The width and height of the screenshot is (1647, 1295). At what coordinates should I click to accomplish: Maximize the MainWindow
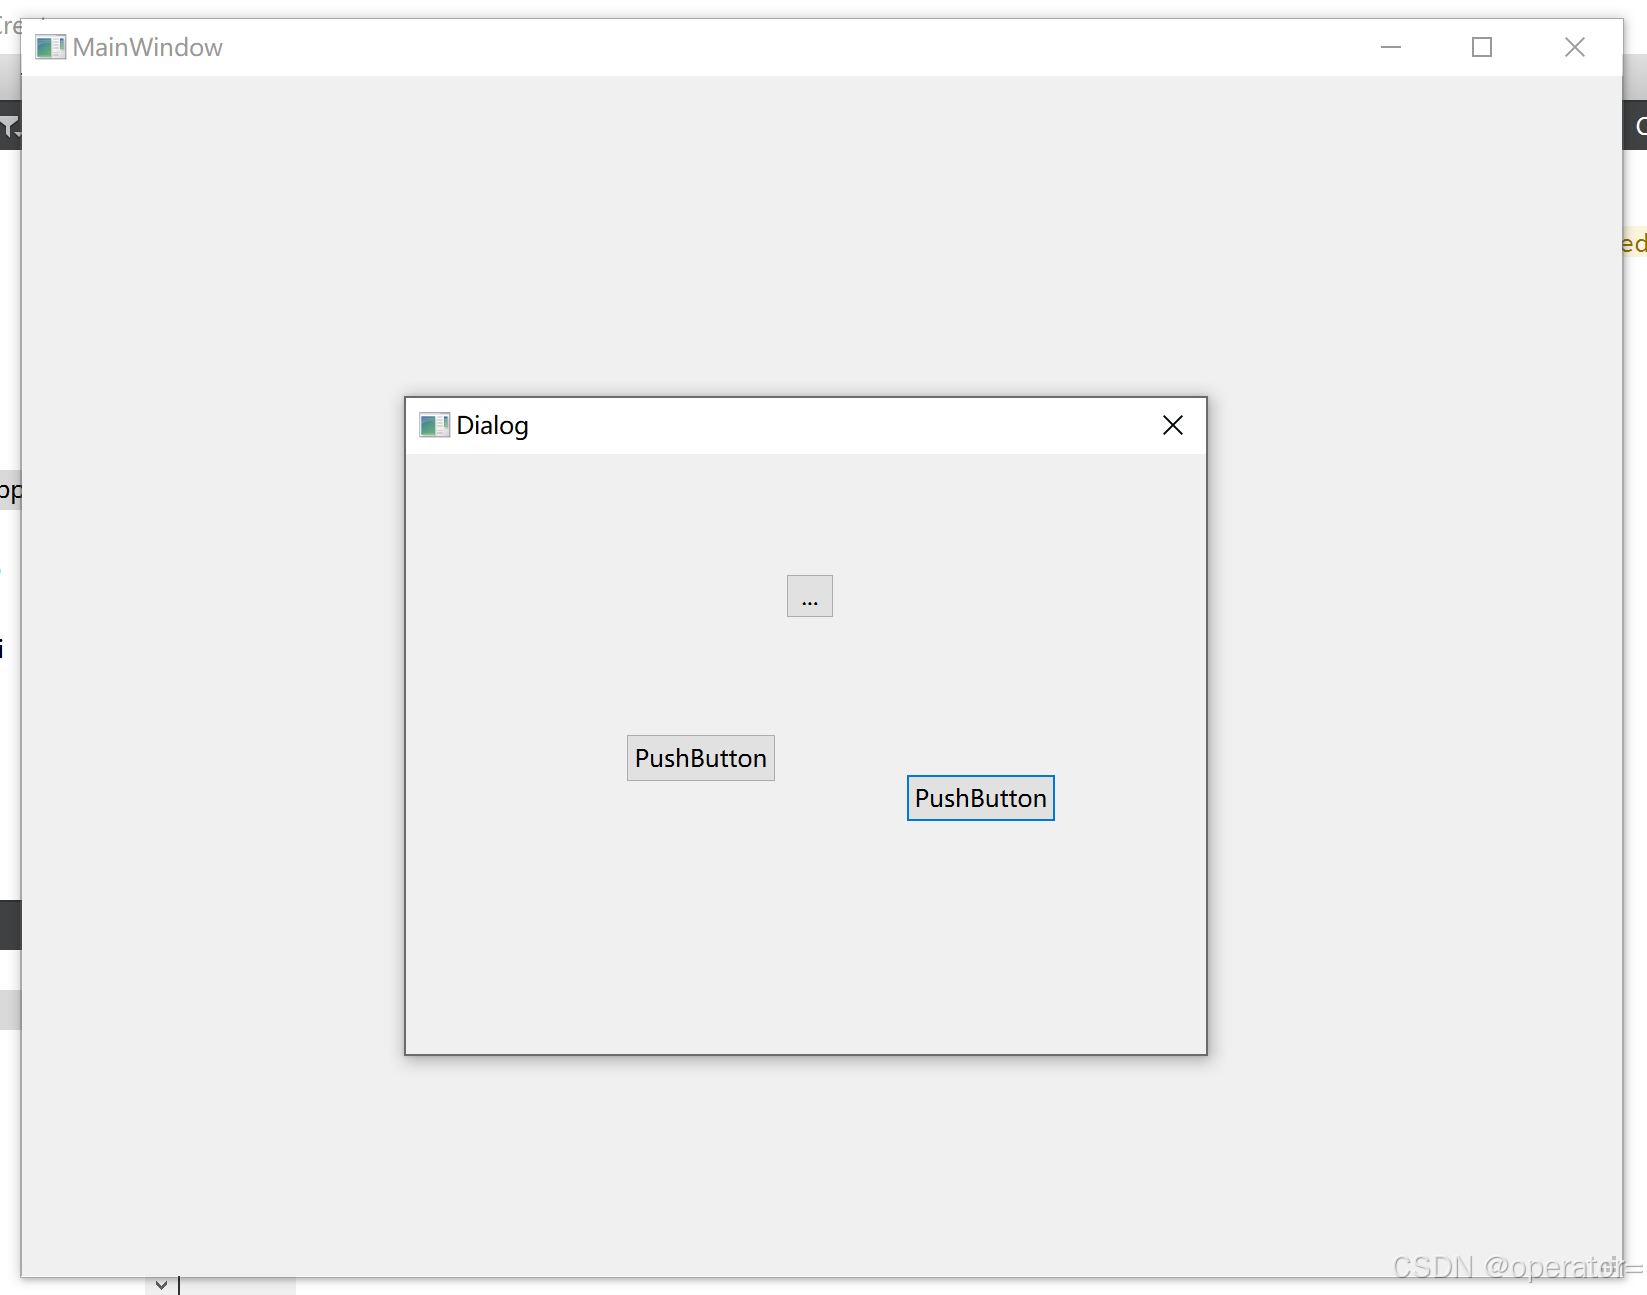point(1482,47)
